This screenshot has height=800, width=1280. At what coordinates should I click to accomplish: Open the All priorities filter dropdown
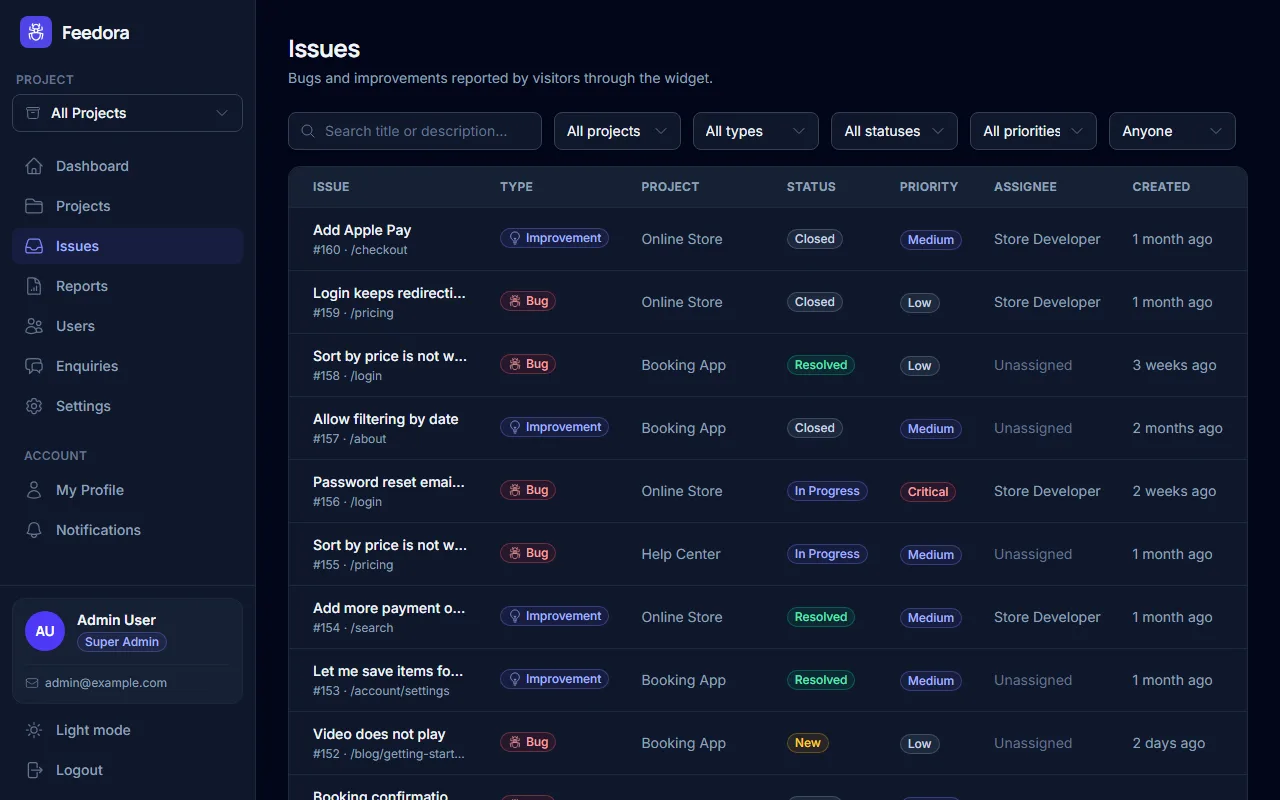[1033, 131]
